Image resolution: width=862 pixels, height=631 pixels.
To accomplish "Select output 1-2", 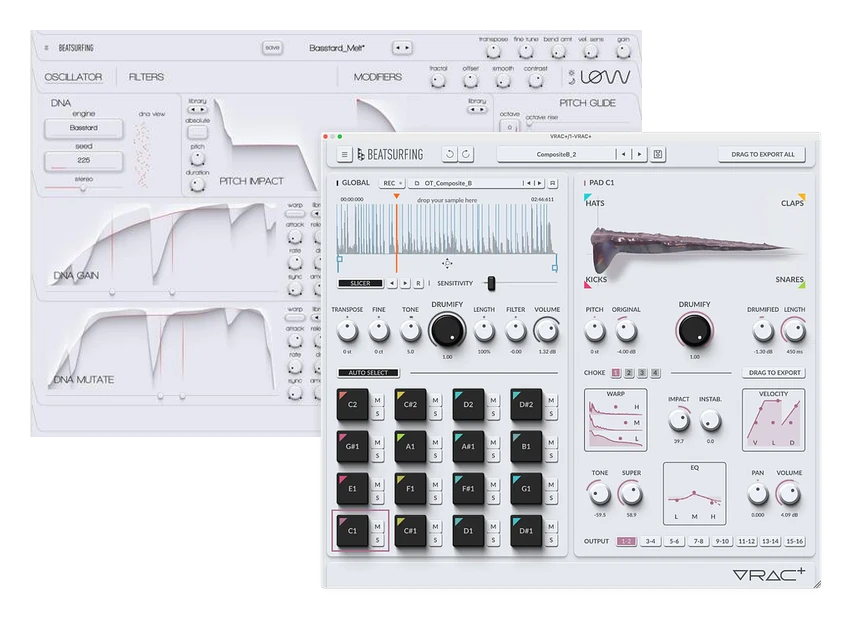I will point(626,541).
